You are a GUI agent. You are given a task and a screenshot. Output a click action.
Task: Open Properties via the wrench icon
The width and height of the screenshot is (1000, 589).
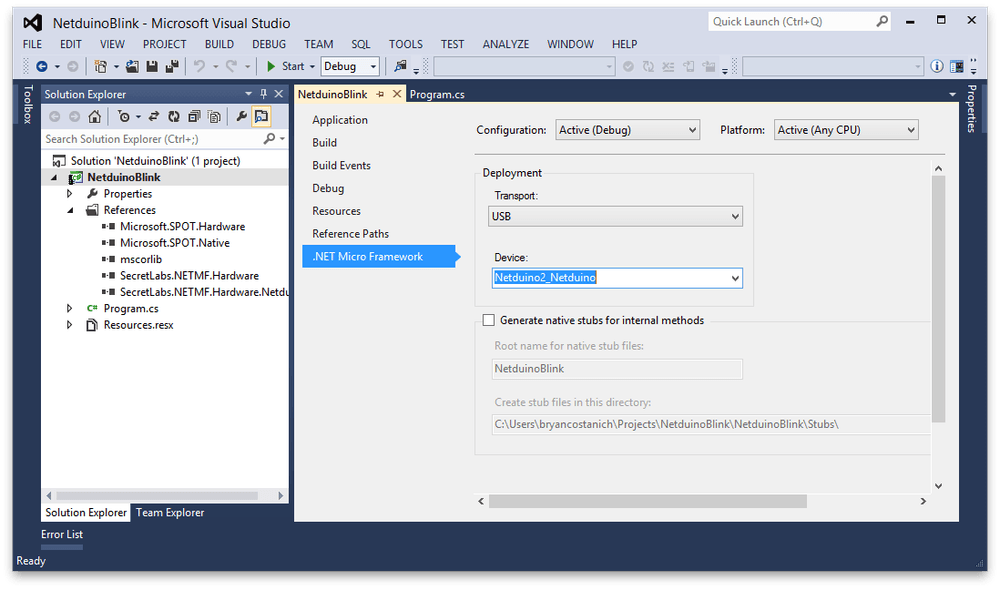tap(241, 117)
